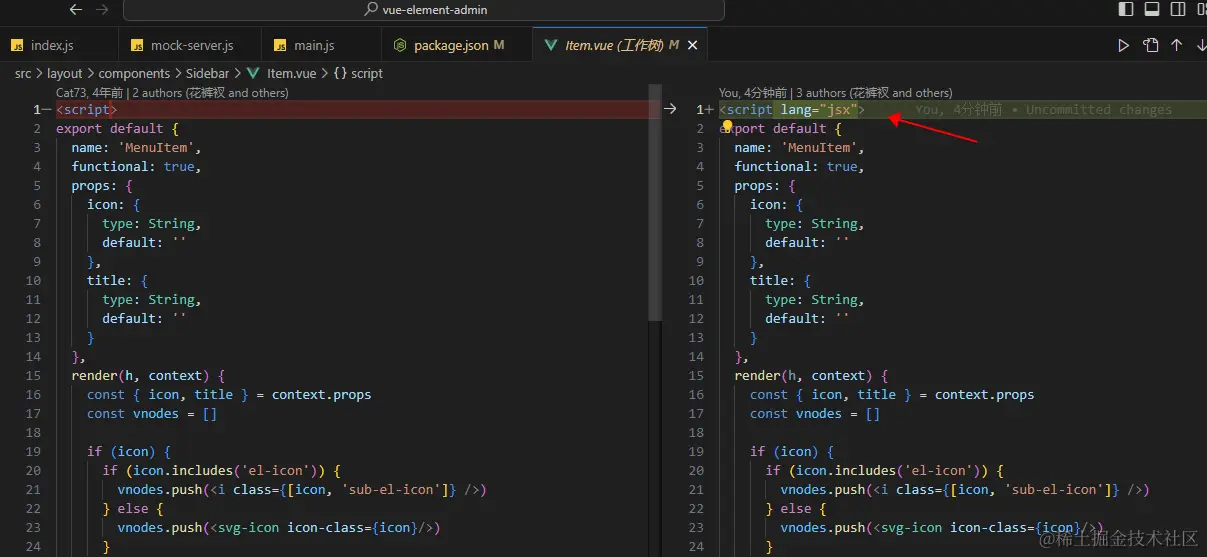Click "if (icon.includes('el-icon')) {" in the right pane
The width and height of the screenshot is (1207, 557).
coord(885,471)
